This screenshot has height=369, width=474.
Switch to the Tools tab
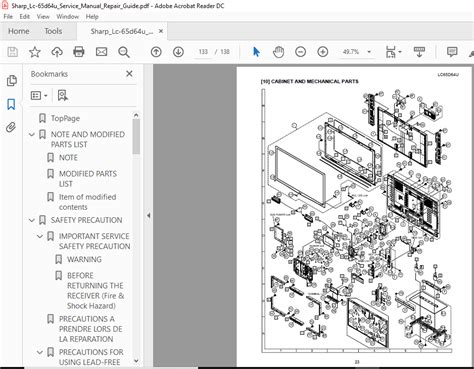[53, 31]
